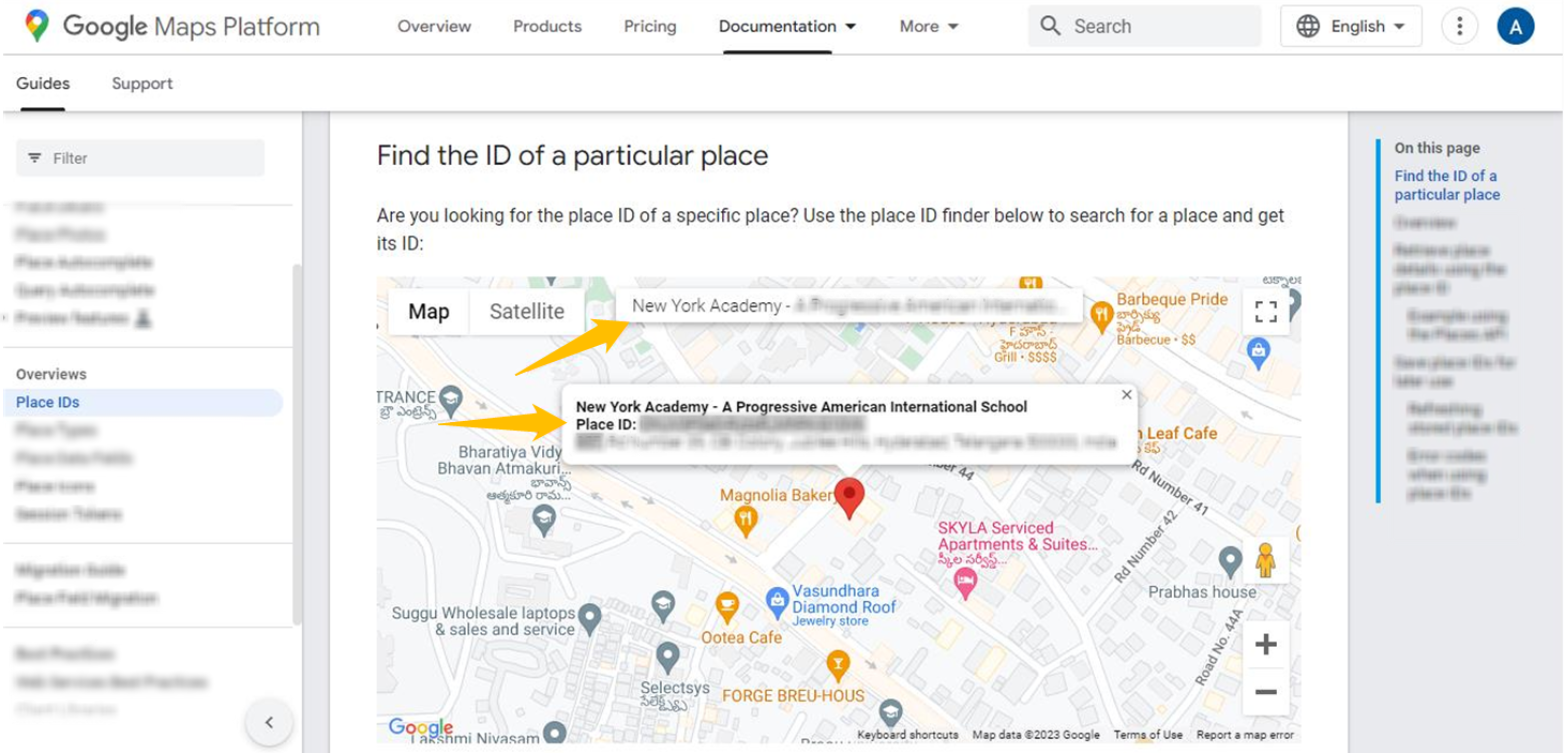Screen dimensions: 1564x753
Task: Click the Vasundhara Diamond Roof shop marker
Action: (x=777, y=600)
